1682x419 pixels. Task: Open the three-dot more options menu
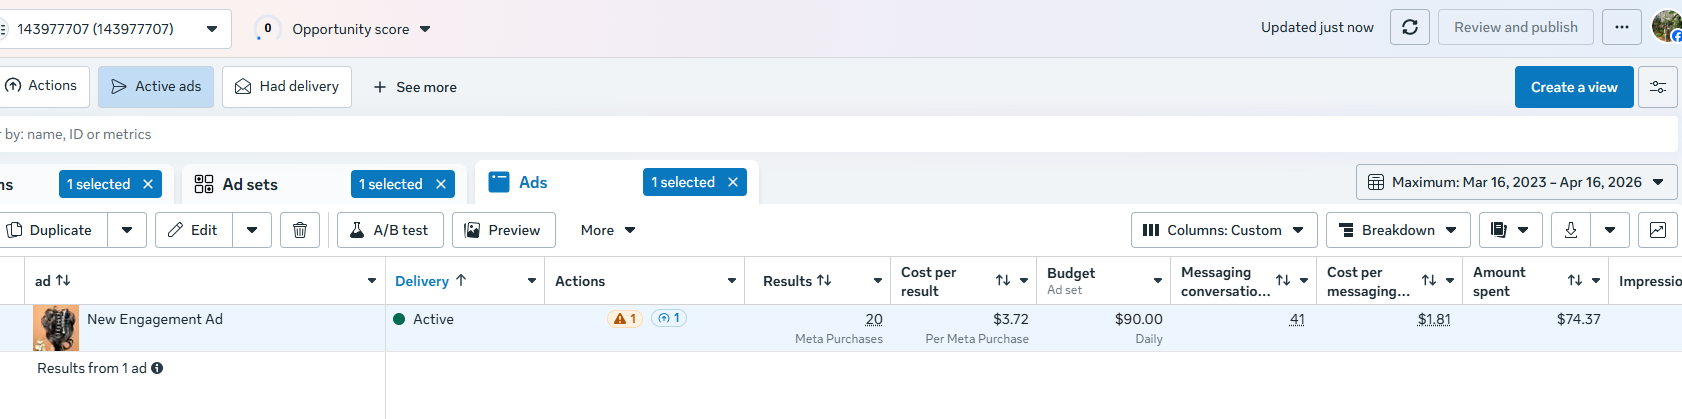1621,28
